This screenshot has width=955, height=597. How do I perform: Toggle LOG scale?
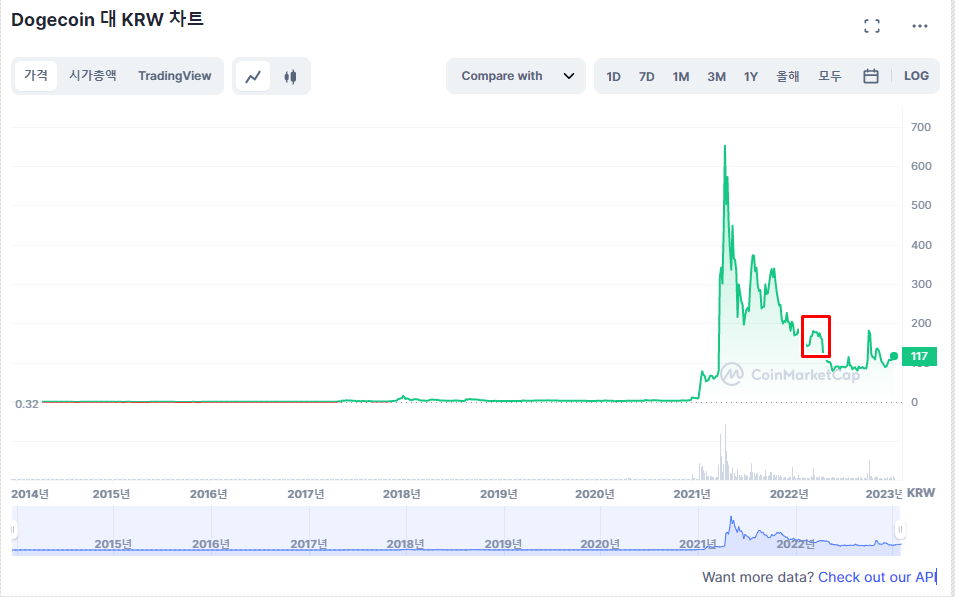(x=916, y=76)
